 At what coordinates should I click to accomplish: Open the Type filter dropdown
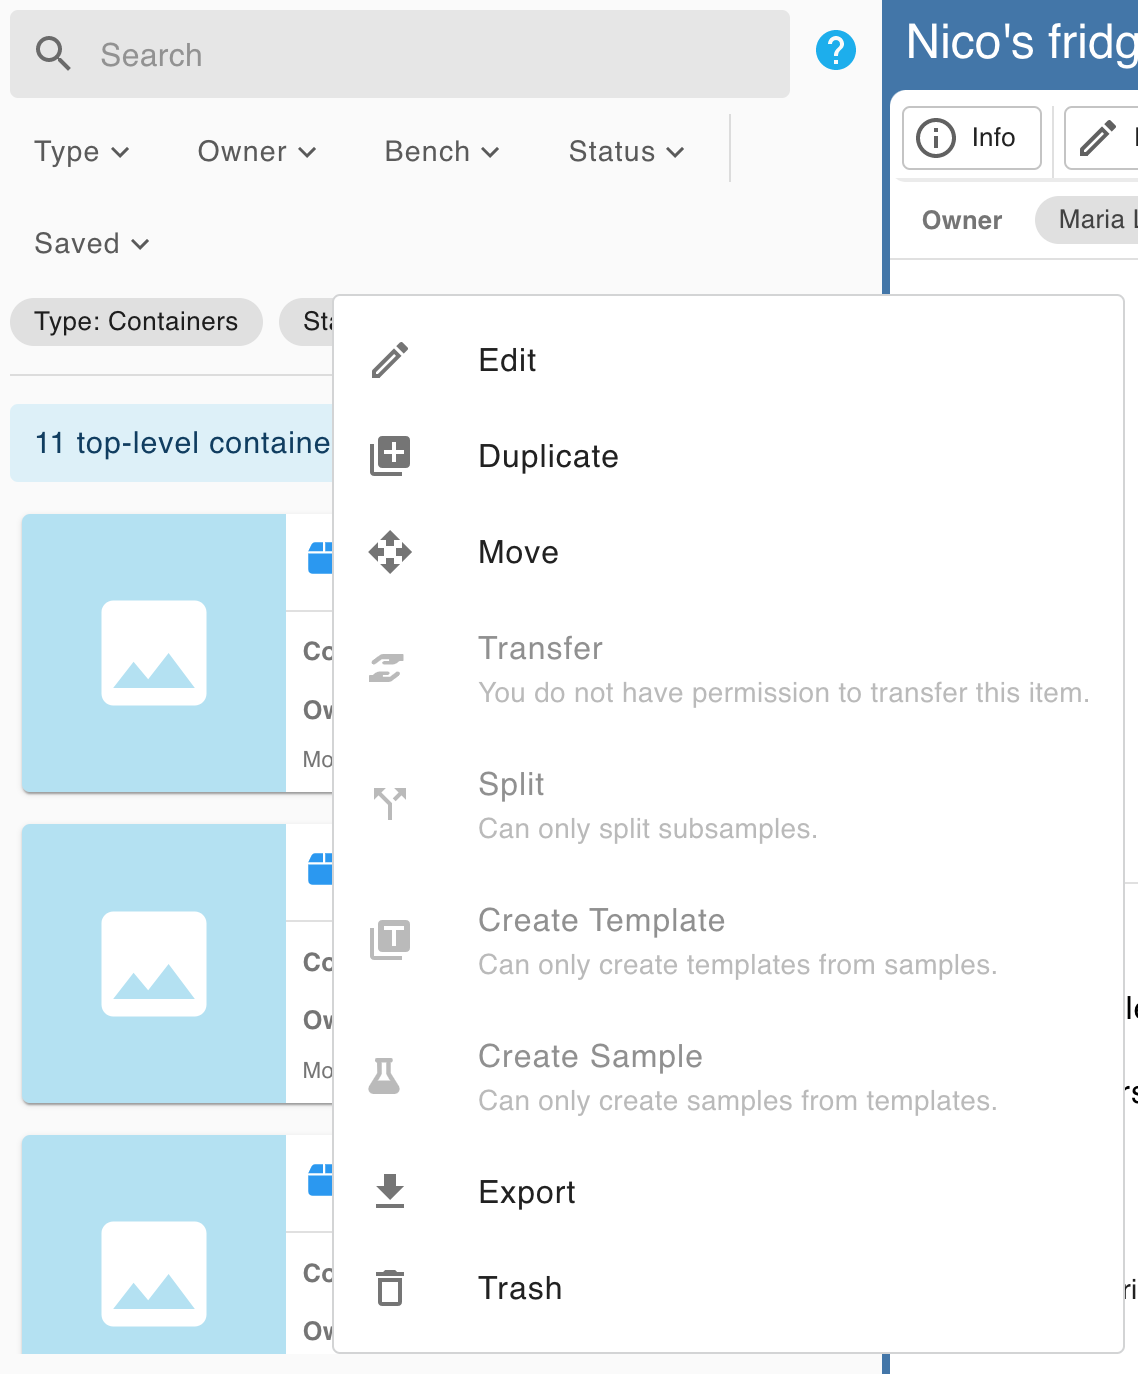tap(82, 152)
